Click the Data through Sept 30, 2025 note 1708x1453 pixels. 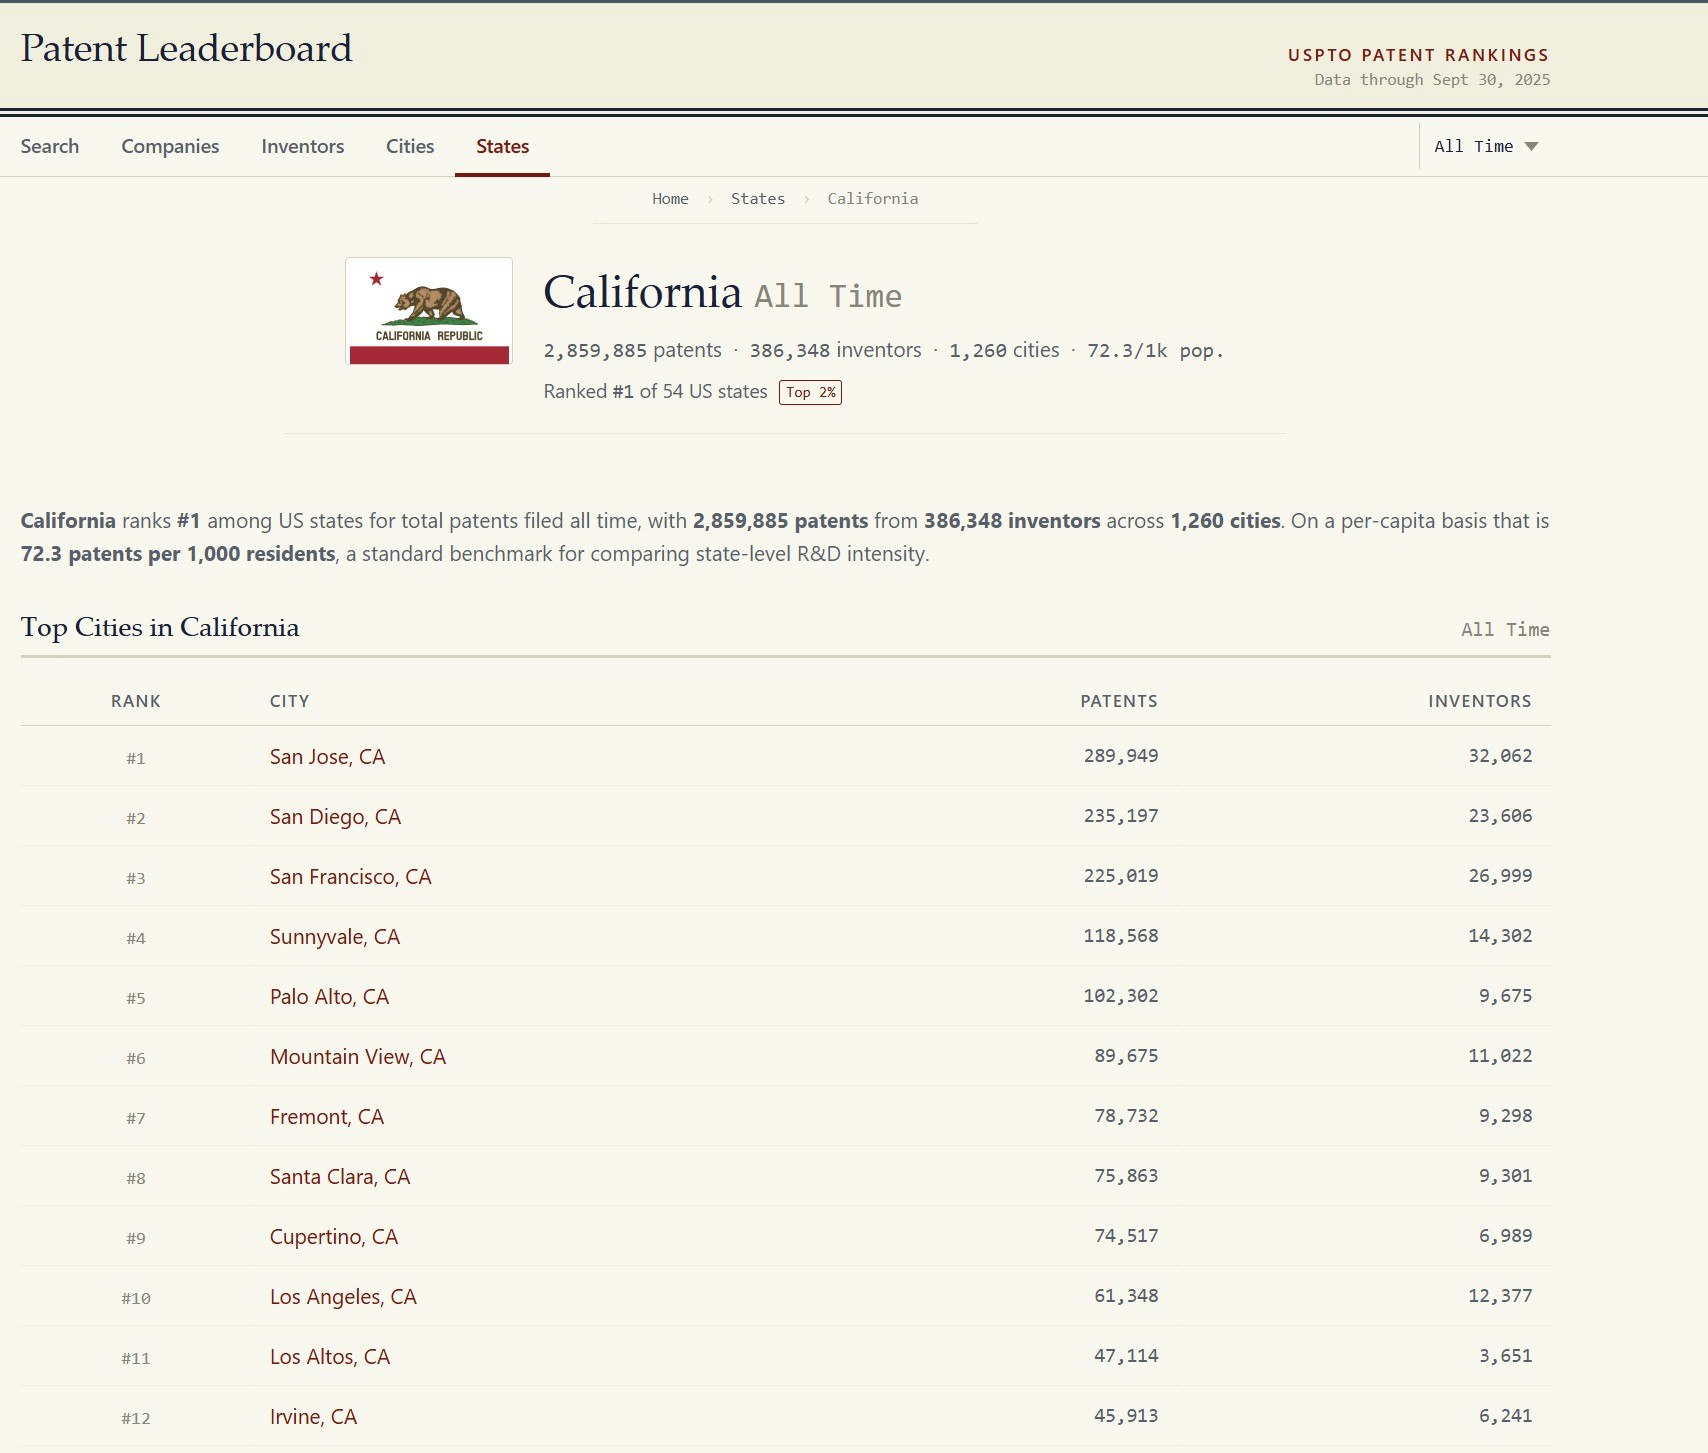pos(1432,80)
